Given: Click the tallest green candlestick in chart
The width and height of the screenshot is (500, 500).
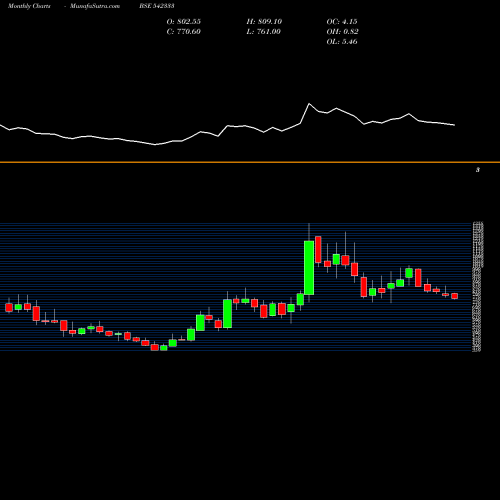Looking at the screenshot, I should point(309,268).
